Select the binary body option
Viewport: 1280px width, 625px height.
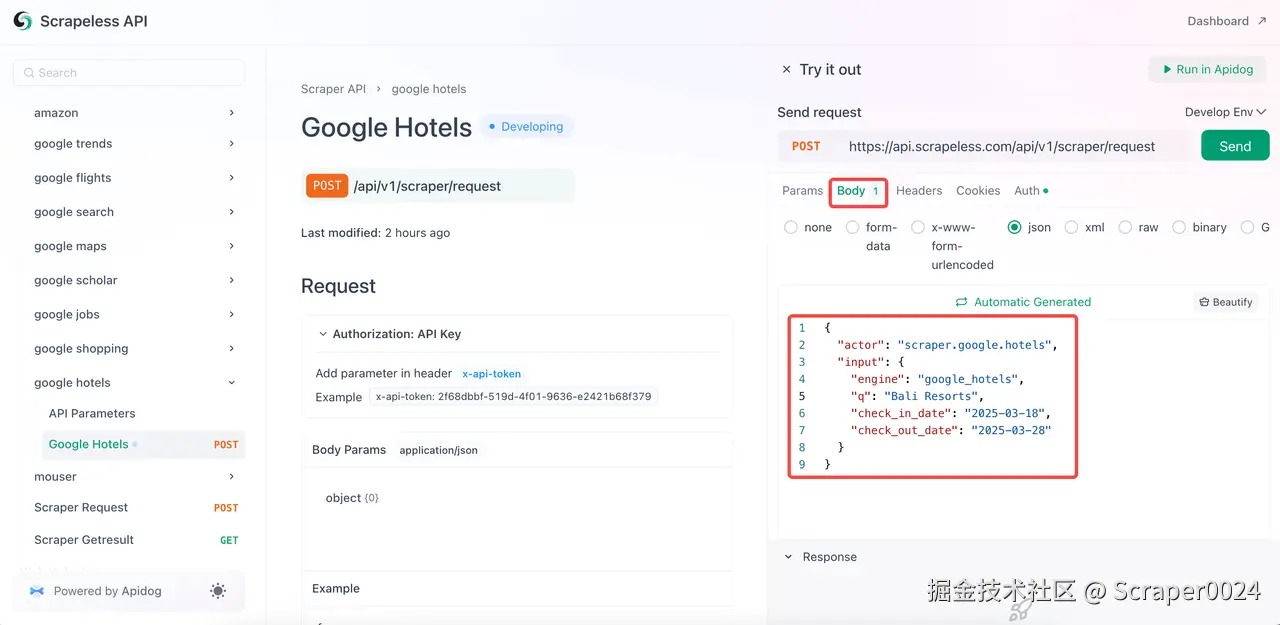(1179, 227)
